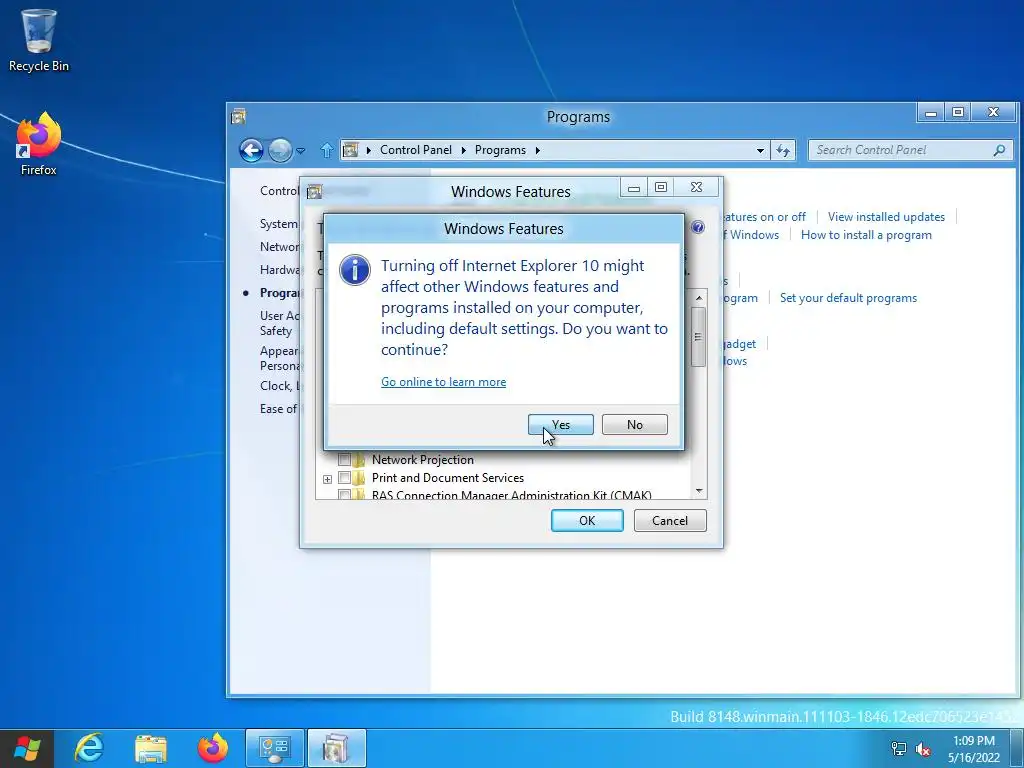Click the network icon in system tray
This screenshot has height=768, width=1024.
click(x=899, y=749)
